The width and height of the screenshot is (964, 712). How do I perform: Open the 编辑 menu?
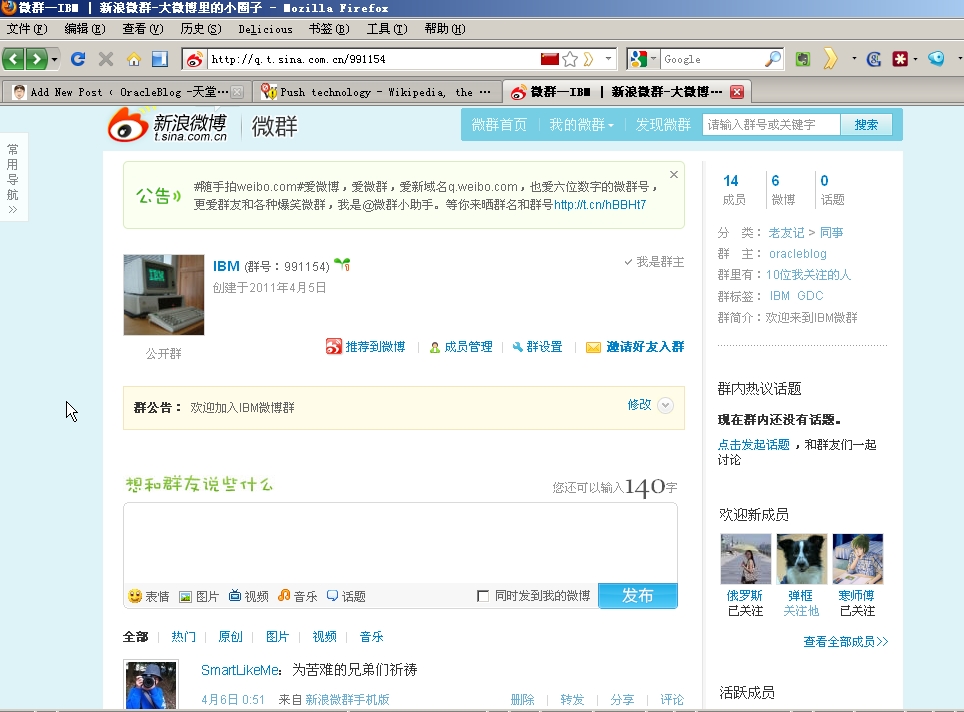85,29
